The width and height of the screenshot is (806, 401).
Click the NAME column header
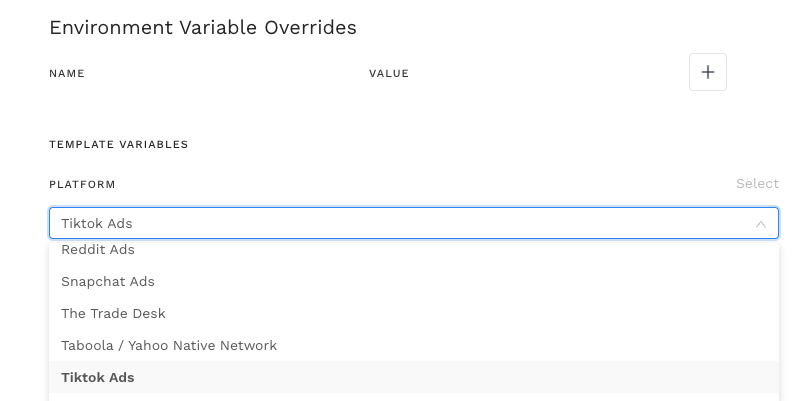click(x=67, y=74)
